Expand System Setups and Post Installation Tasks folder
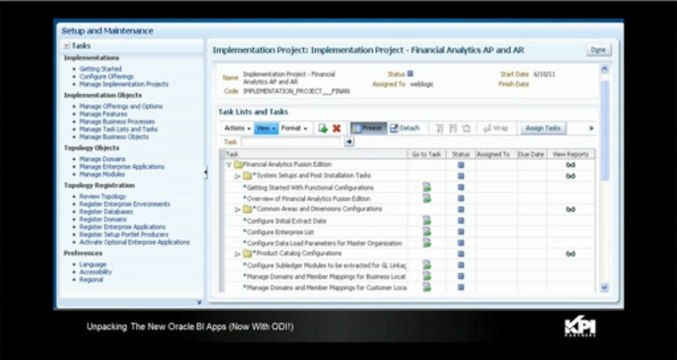 coord(237,176)
